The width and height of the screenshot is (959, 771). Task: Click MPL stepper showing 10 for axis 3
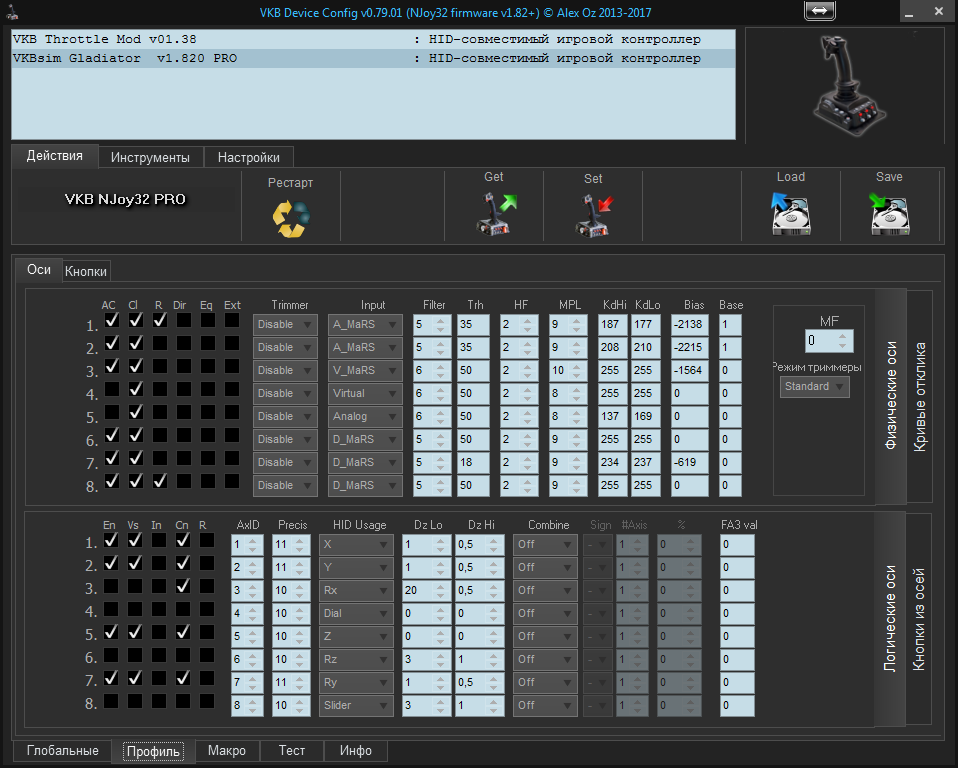[x=568, y=371]
